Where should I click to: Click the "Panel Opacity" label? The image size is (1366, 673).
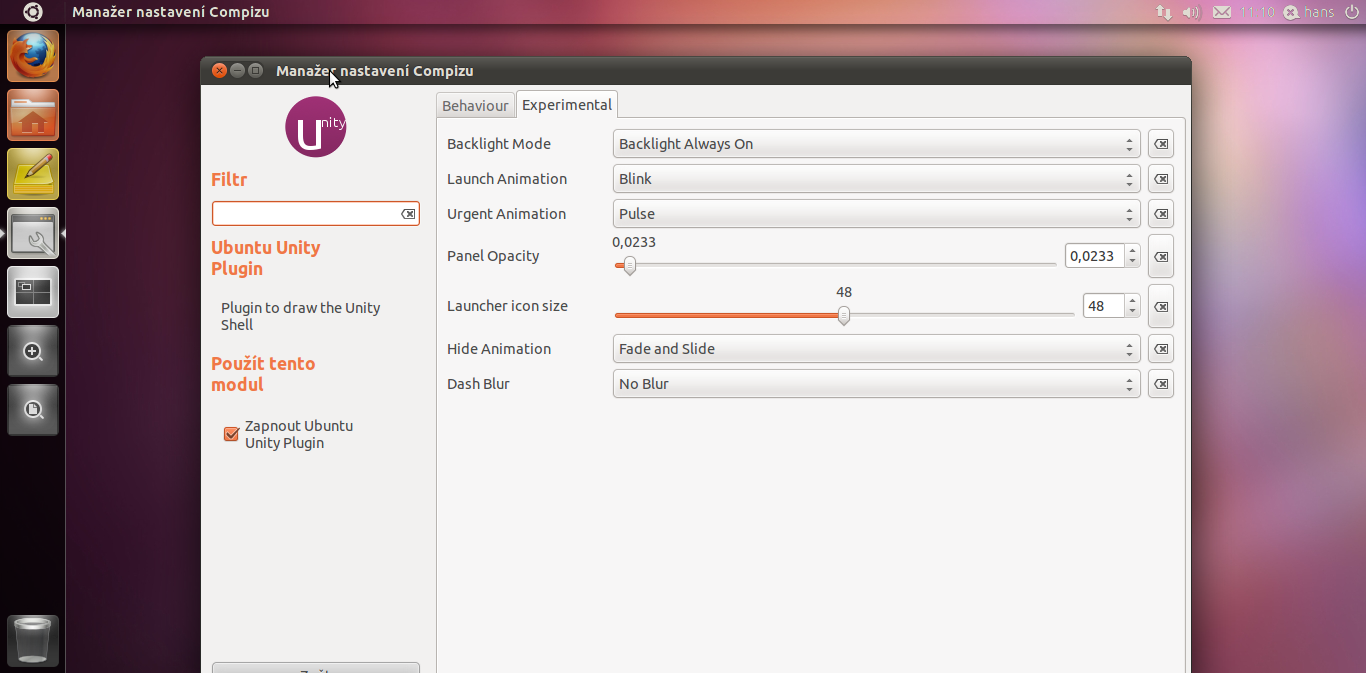point(493,256)
